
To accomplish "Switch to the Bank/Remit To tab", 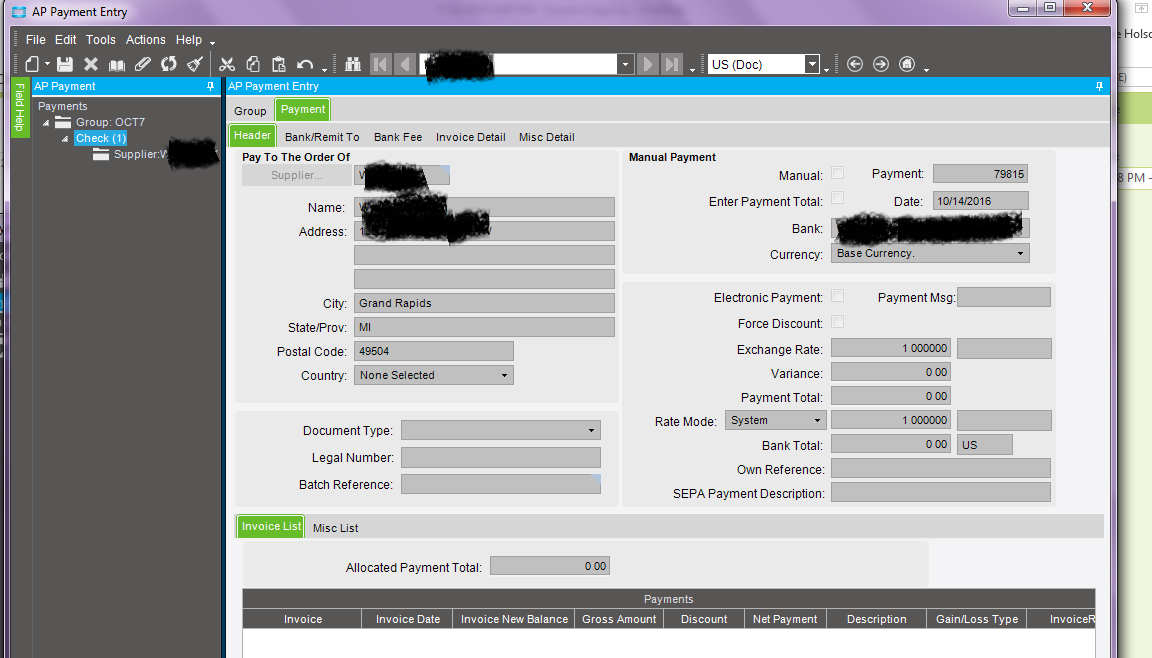I will [x=322, y=137].
